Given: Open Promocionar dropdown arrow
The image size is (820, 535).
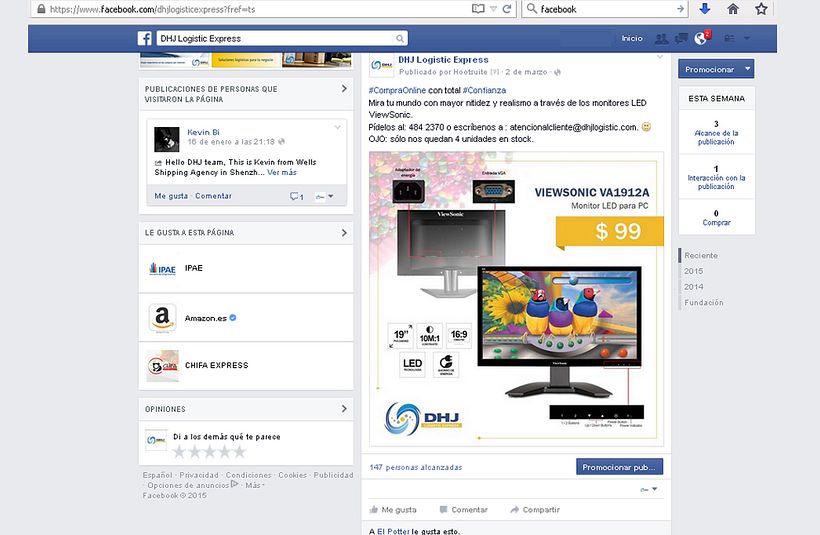Looking at the screenshot, I should 748,69.
